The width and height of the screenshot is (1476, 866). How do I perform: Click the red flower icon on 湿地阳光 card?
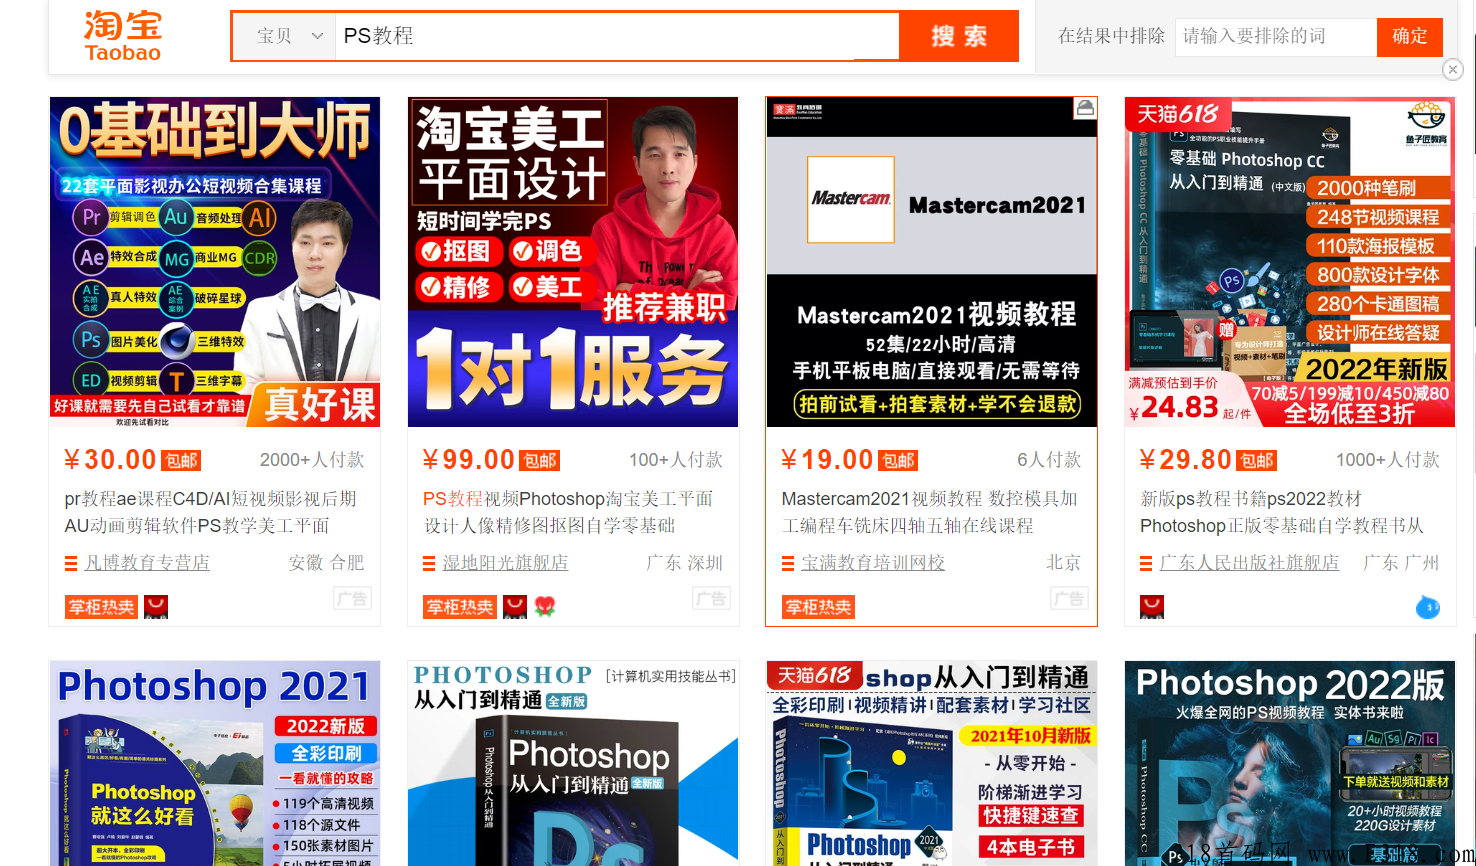point(545,607)
